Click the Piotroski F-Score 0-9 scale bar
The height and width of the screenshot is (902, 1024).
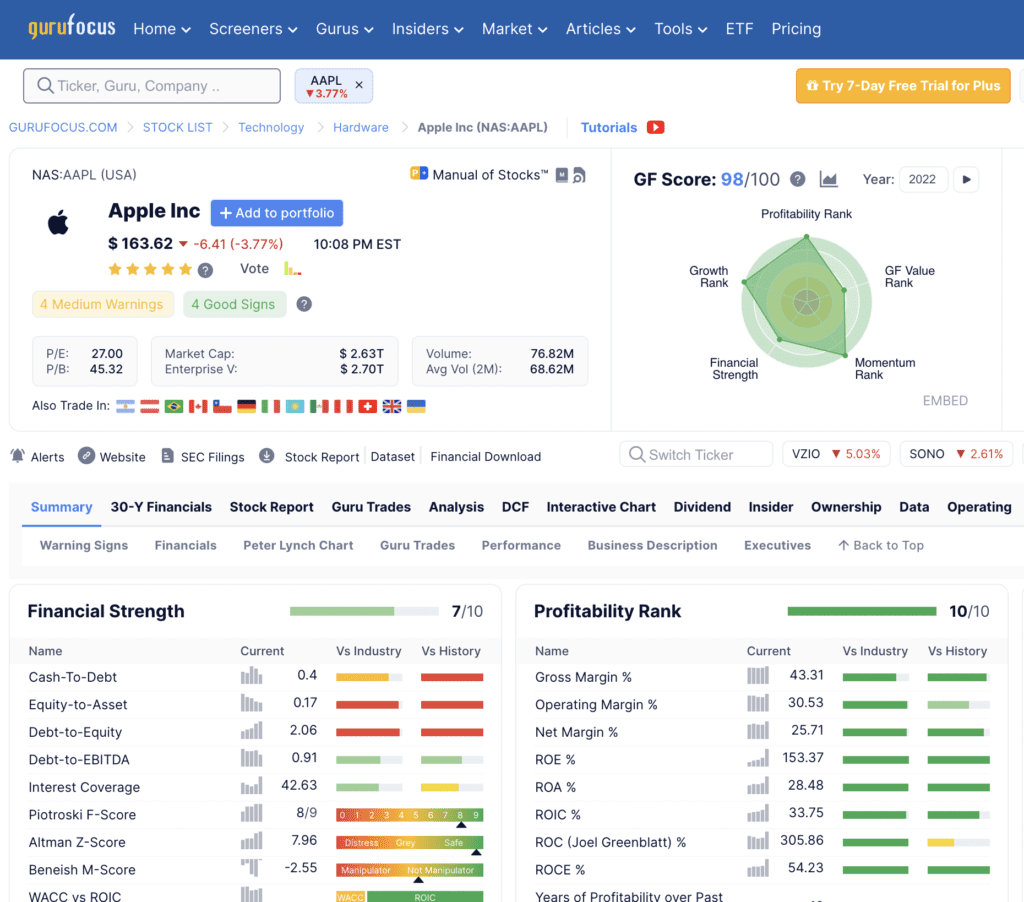(409, 815)
